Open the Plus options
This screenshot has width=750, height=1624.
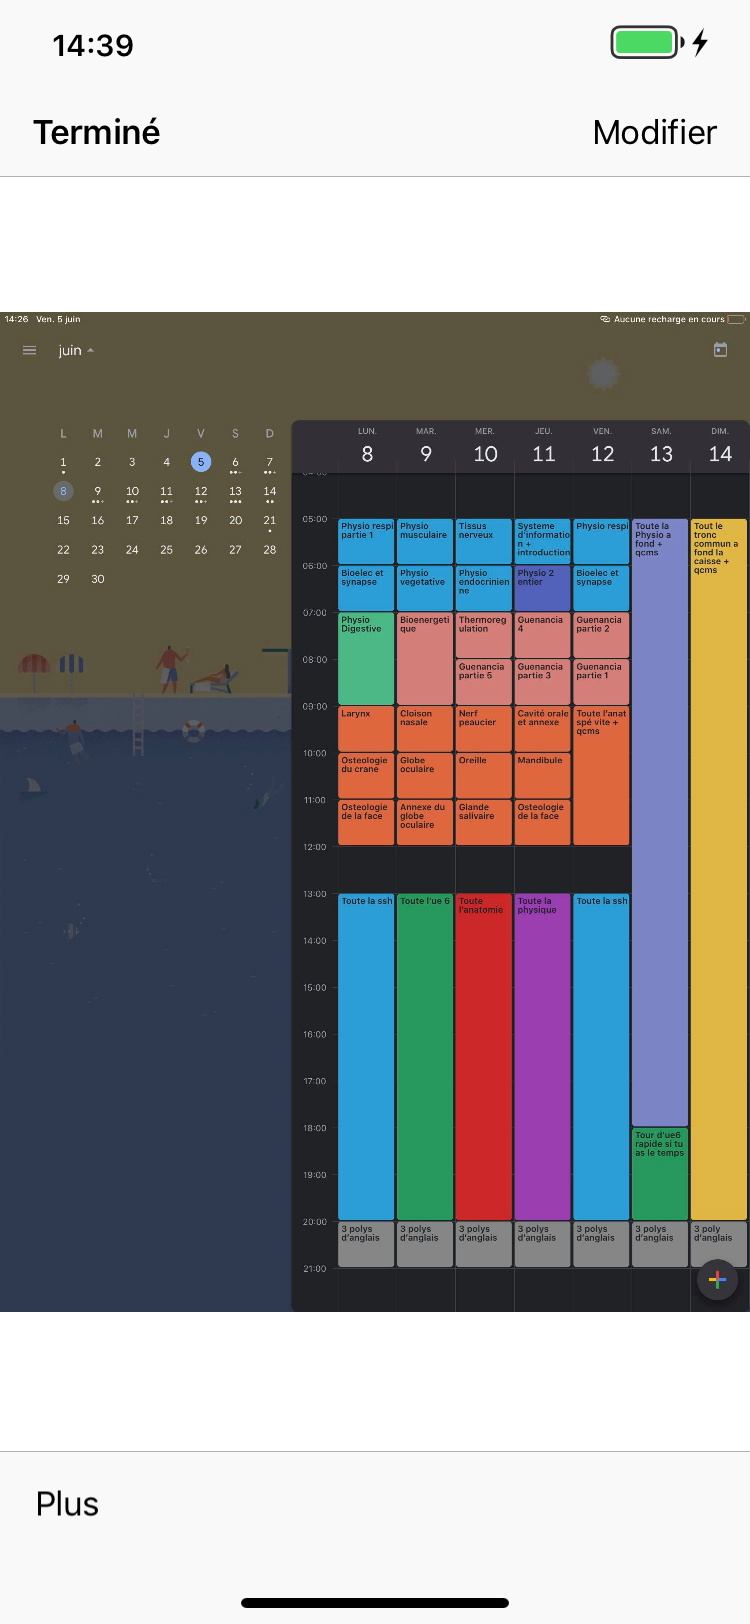(x=67, y=1504)
